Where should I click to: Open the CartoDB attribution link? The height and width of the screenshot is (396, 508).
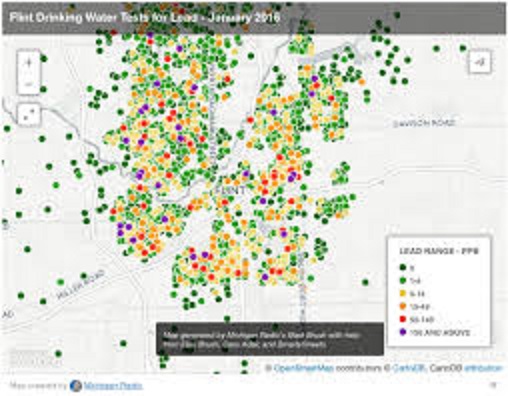coord(483,368)
